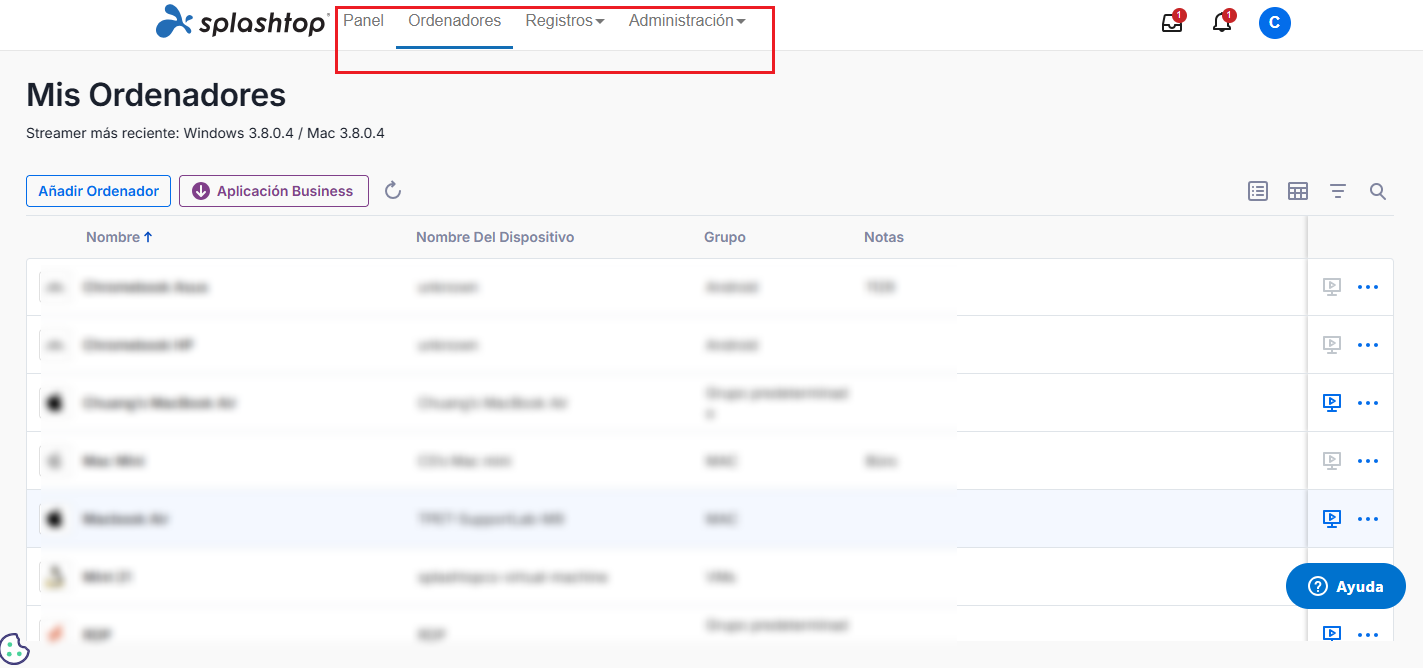Select the blurred Chromebook Asus name
The width and height of the screenshot is (1423, 668).
146,287
